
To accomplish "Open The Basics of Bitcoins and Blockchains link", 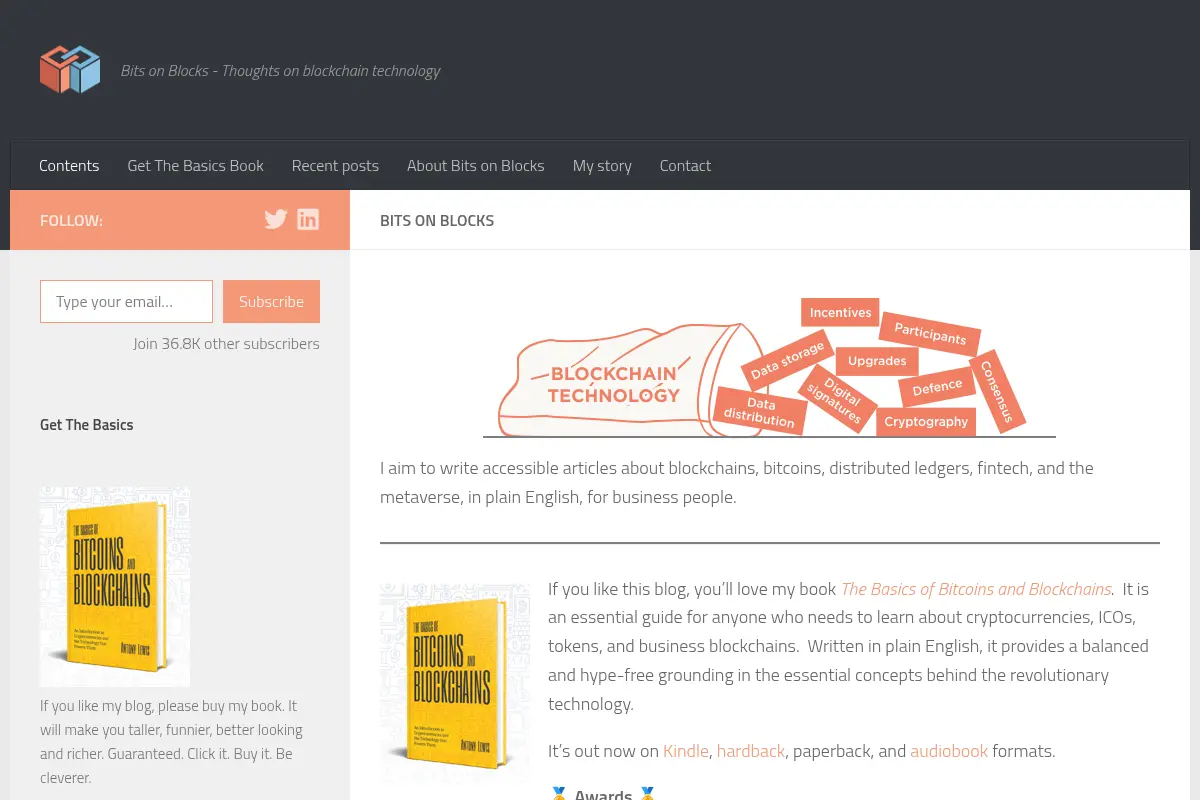I will tap(976, 589).
